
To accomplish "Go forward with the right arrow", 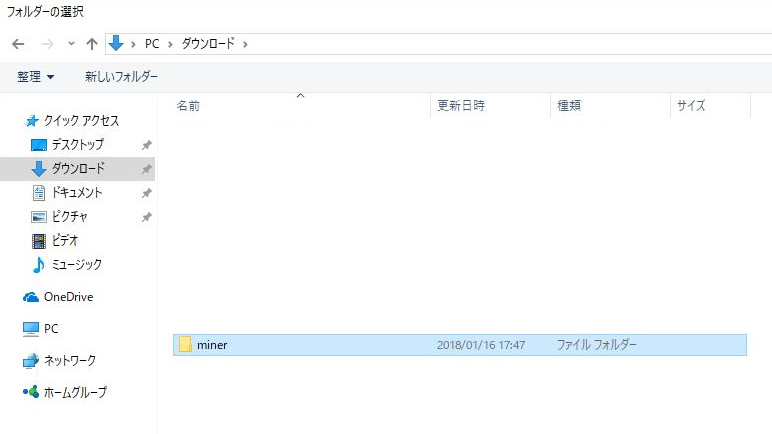I will [x=47, y=44].
